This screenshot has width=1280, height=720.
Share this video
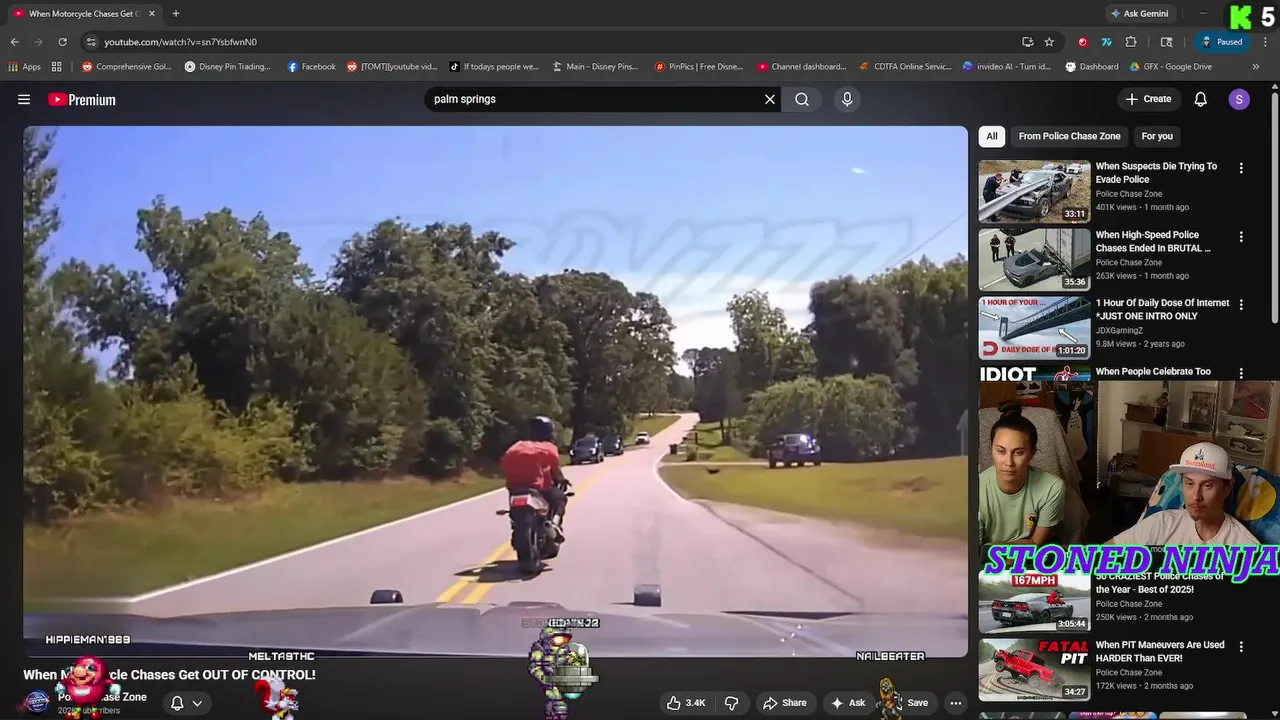785,703
